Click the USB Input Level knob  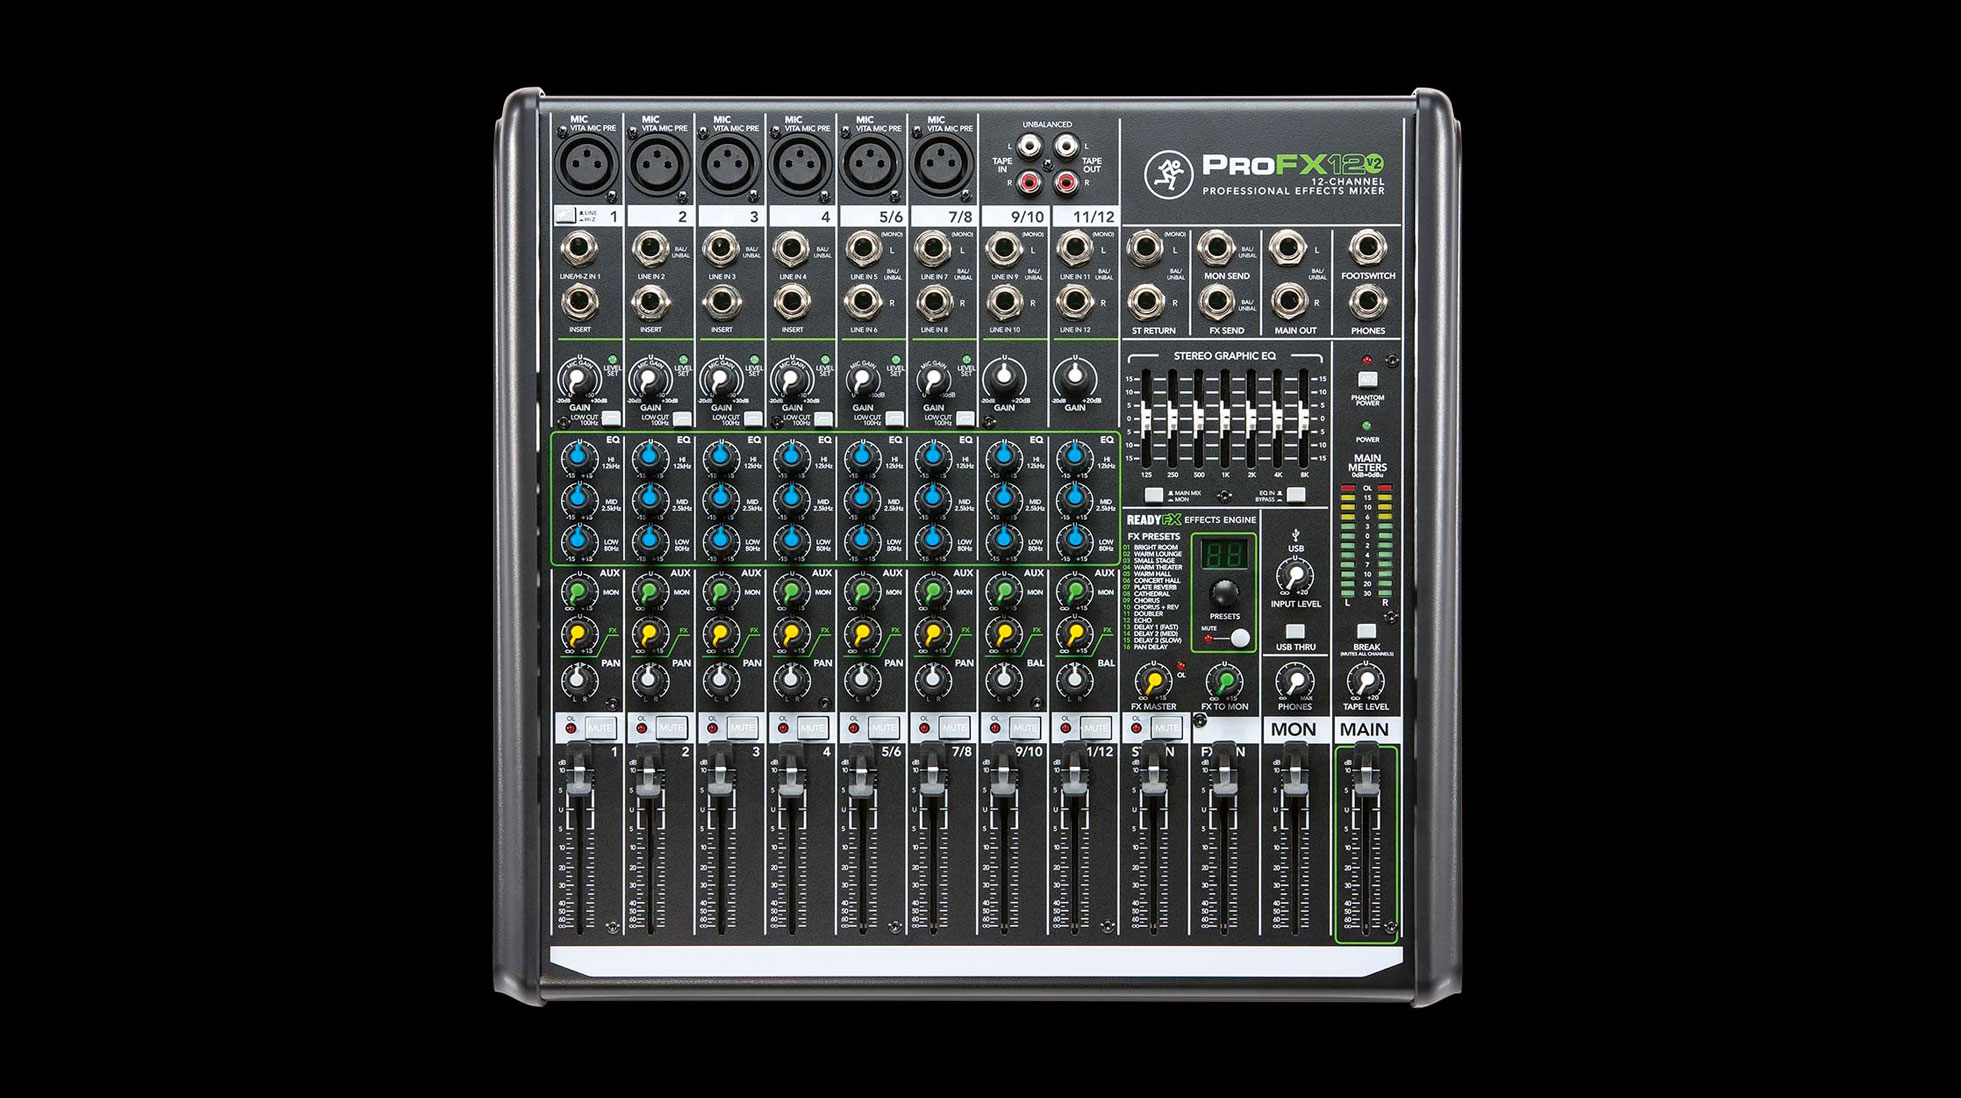[x=1296, y=577]
